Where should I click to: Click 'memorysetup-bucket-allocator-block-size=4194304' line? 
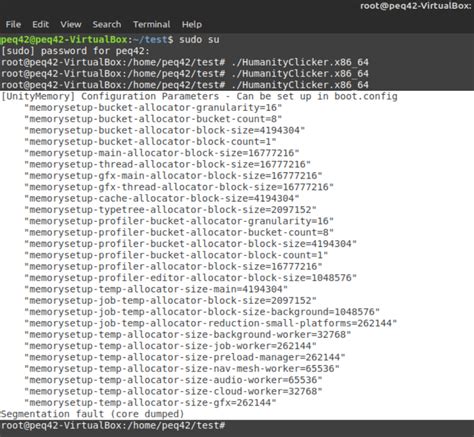165,130
